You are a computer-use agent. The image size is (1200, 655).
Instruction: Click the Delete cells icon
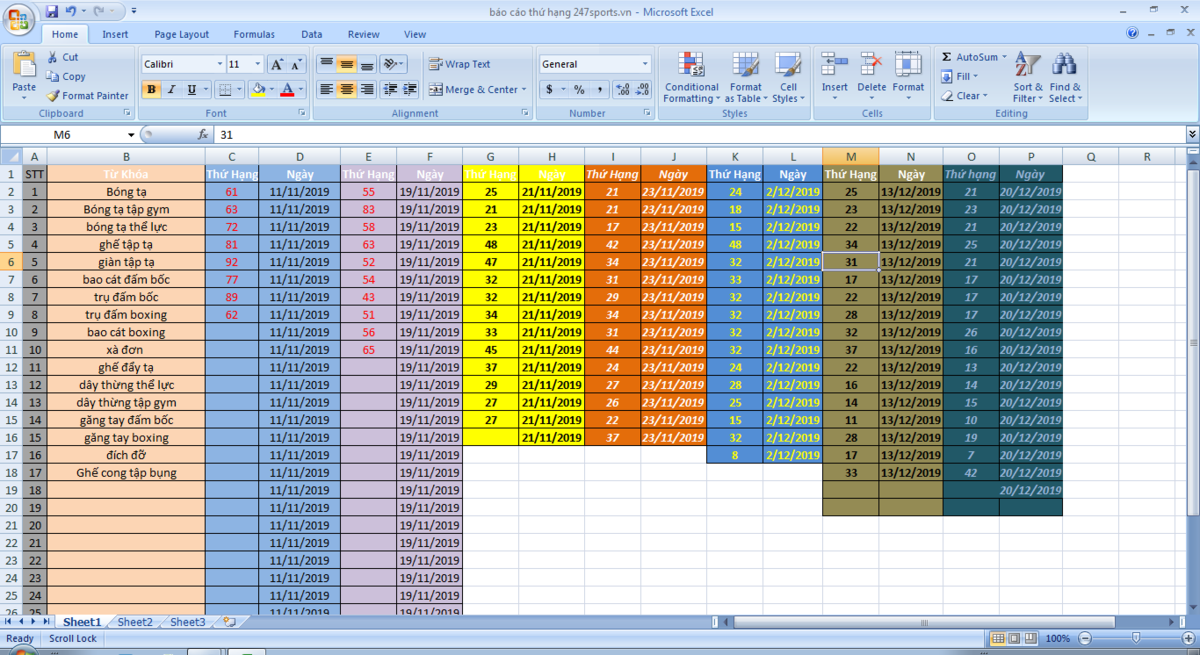tap(871, 65)
